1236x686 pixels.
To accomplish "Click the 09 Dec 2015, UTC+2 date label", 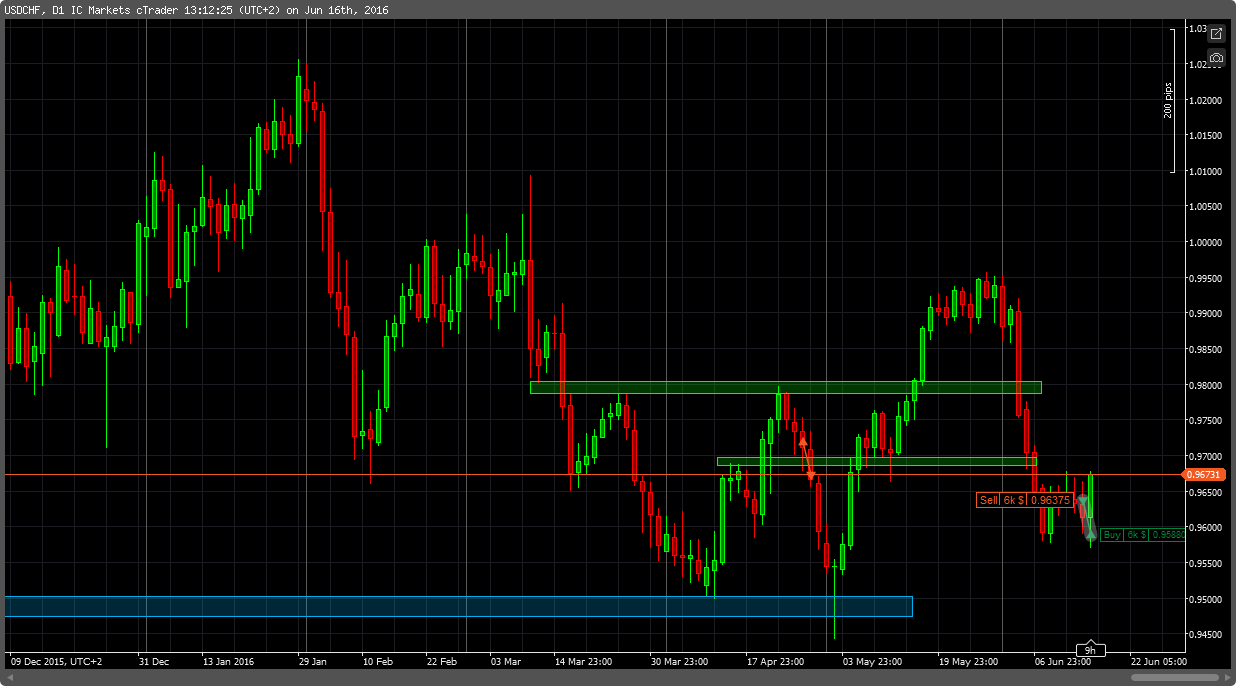I will click(56, 661).
